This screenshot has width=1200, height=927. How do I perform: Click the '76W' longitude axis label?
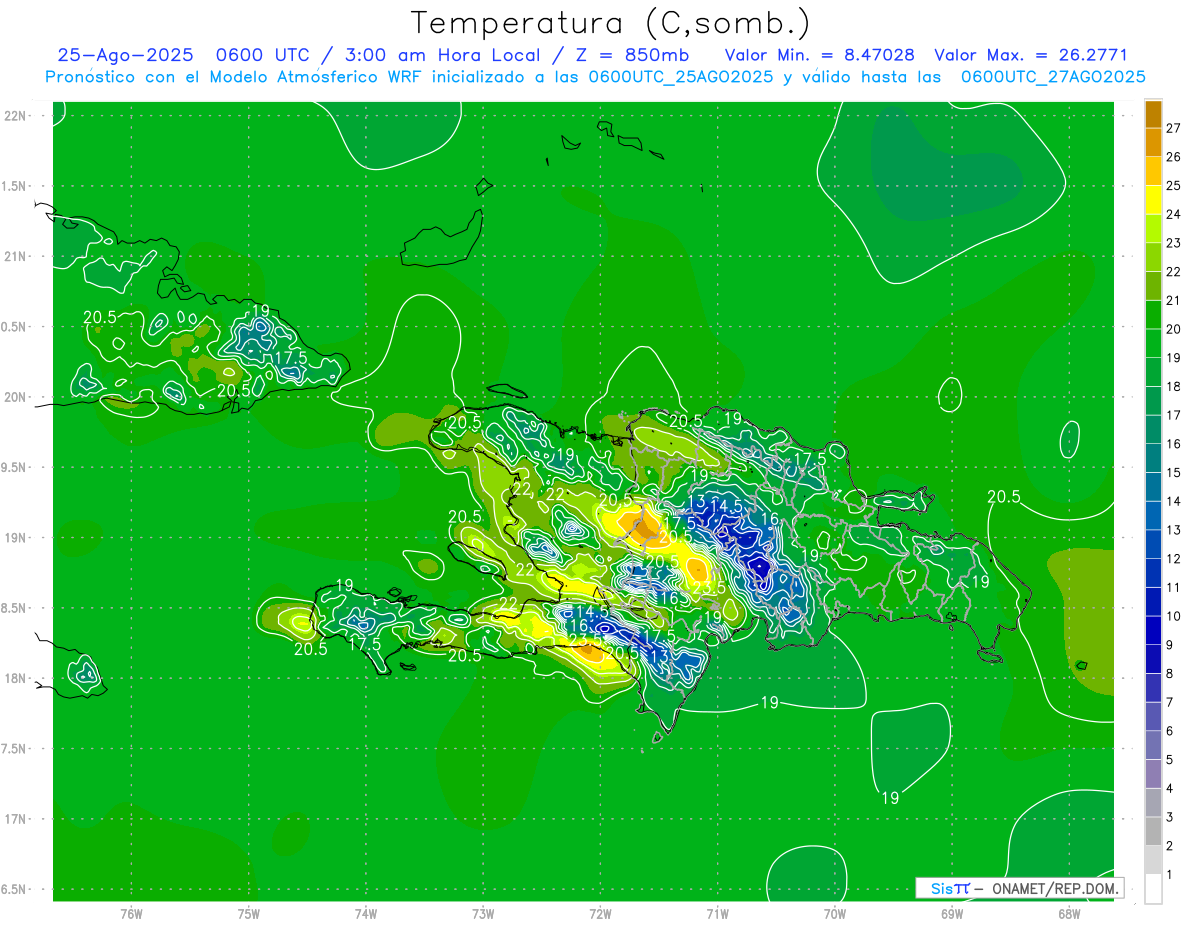click(131, 914)
